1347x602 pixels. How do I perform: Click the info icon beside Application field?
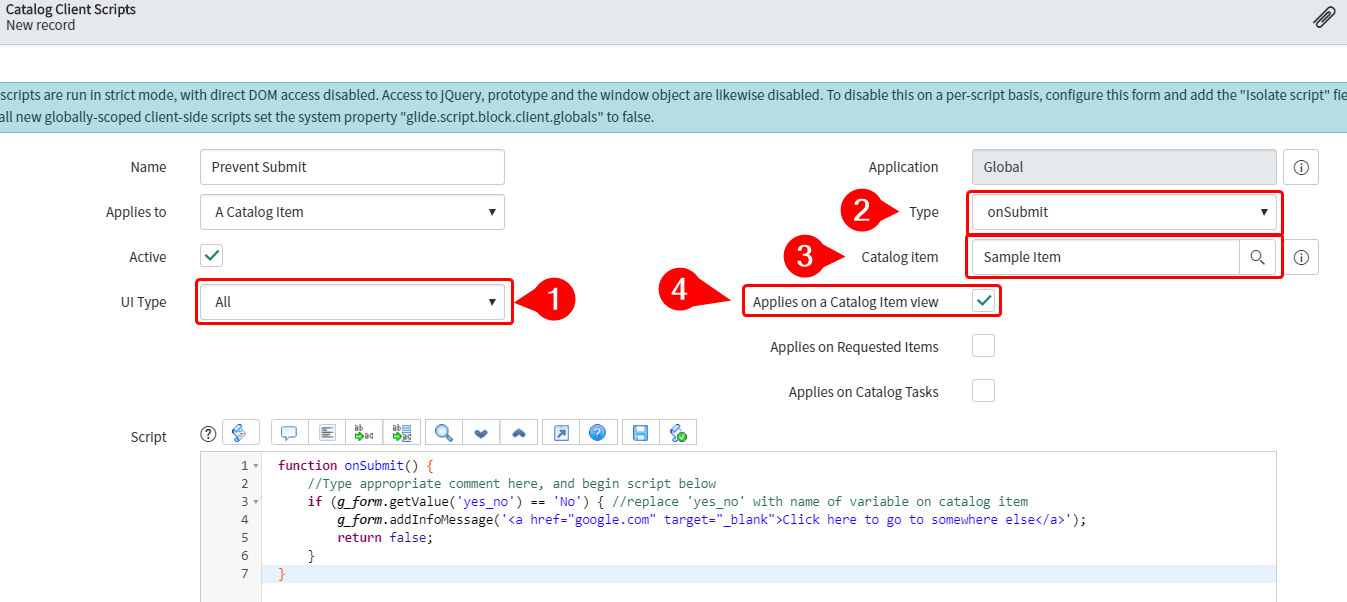pos(1301,168)
